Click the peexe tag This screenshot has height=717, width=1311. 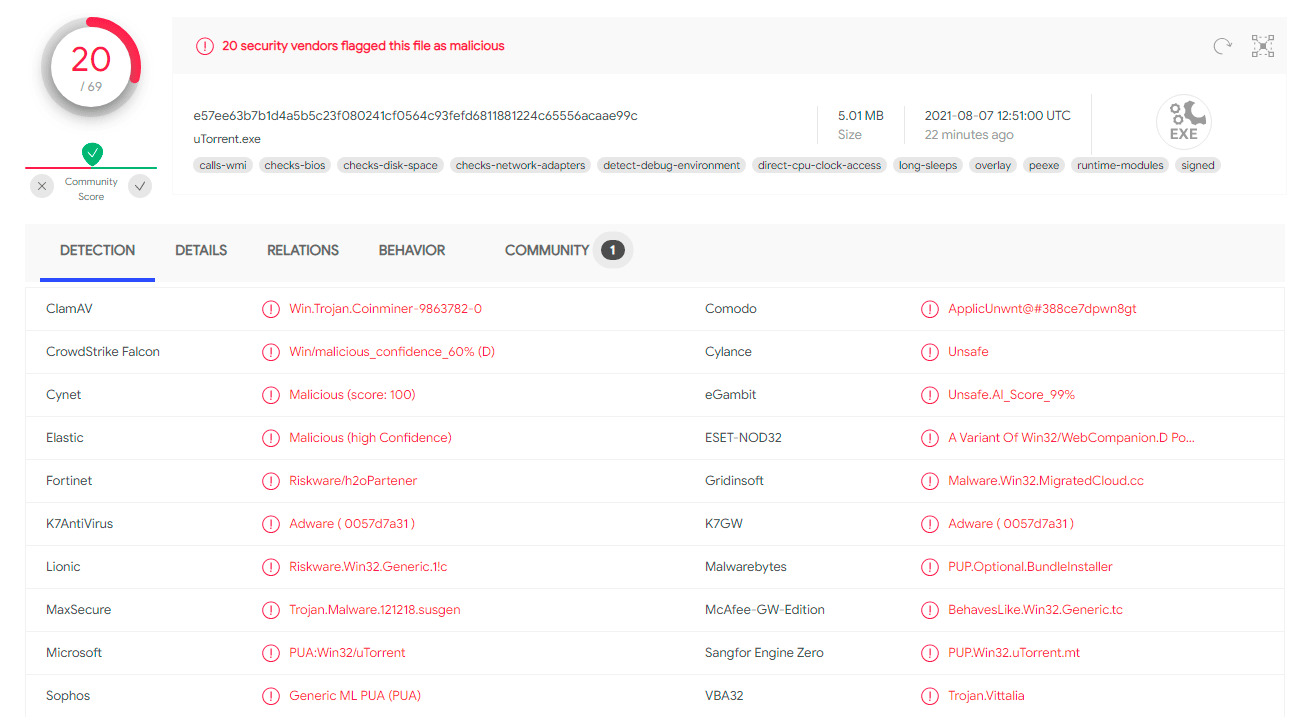click(1044, 165)
